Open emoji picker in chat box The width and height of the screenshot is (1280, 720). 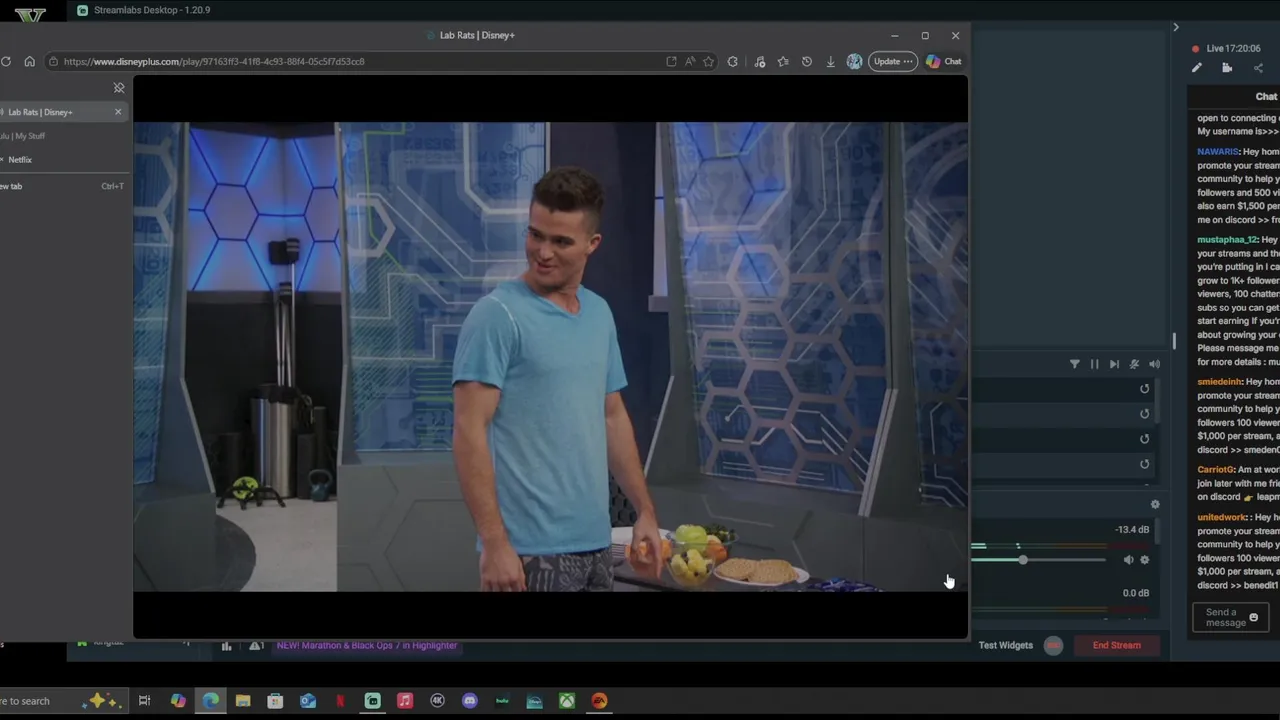coord(1254,617)
